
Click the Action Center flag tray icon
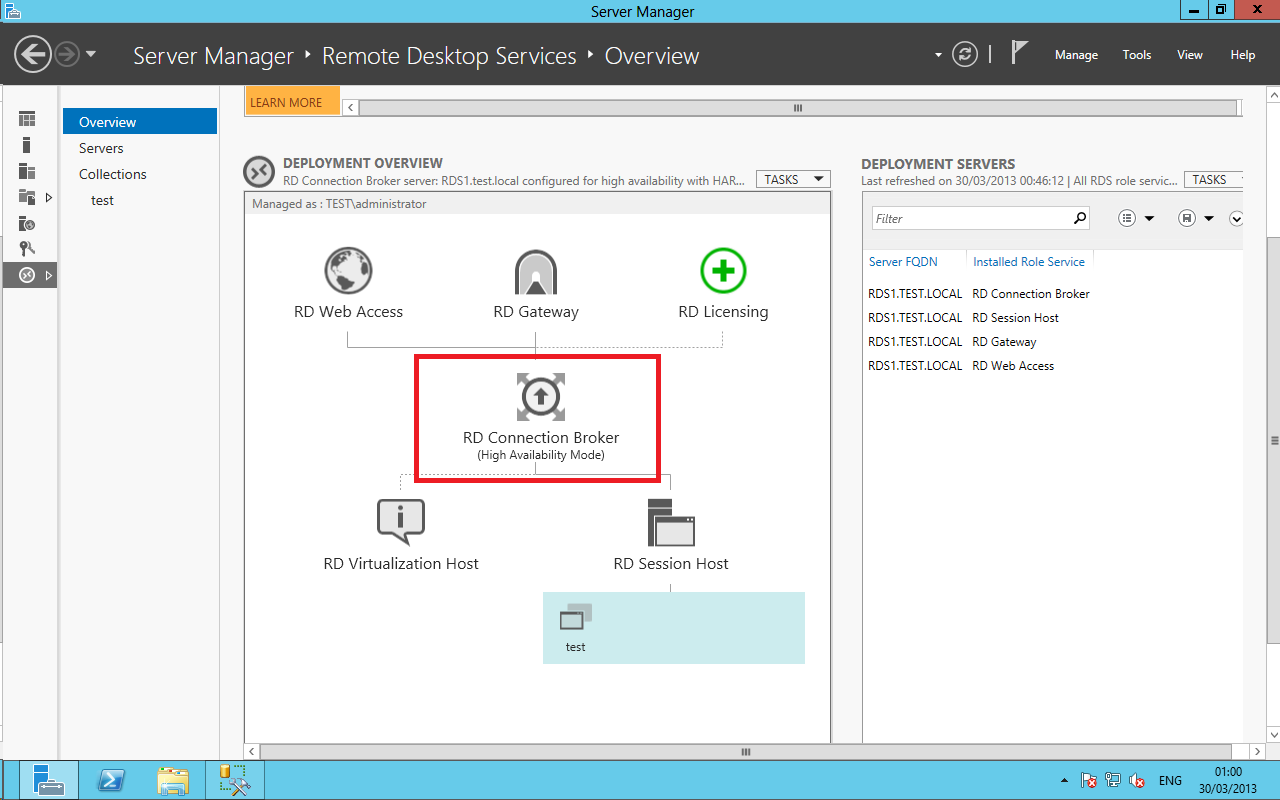click(1090, 780)
